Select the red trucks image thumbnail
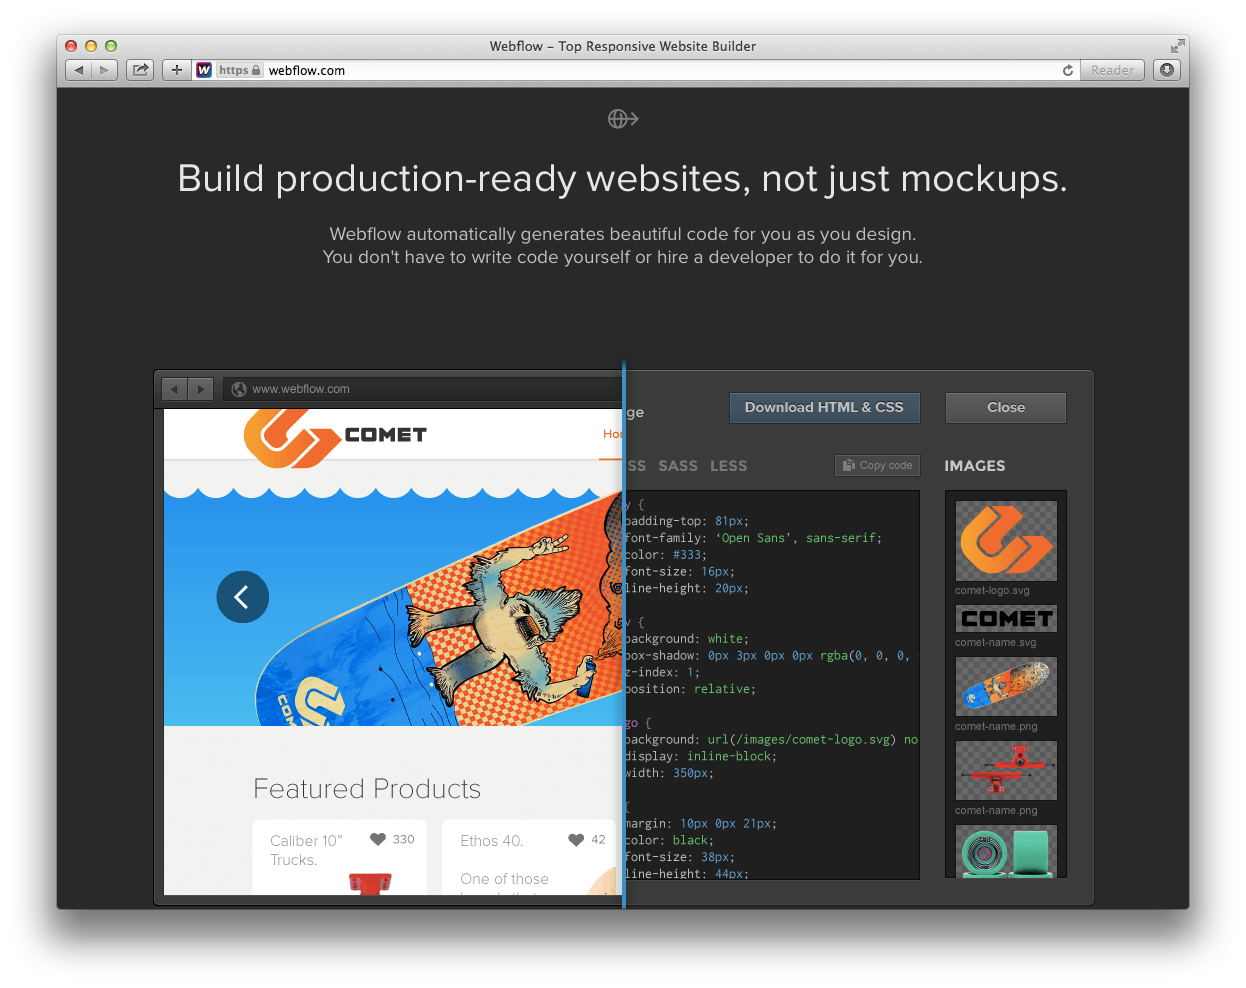This screenshot has height=988, width=1246. 1006,770
